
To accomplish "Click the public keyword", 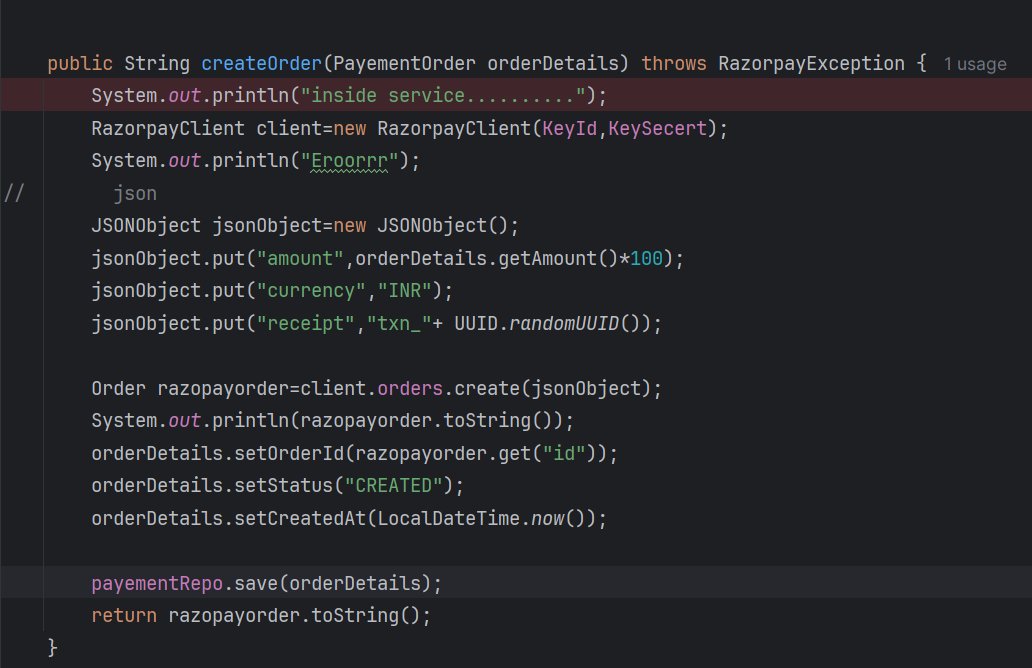I will 80,63.
